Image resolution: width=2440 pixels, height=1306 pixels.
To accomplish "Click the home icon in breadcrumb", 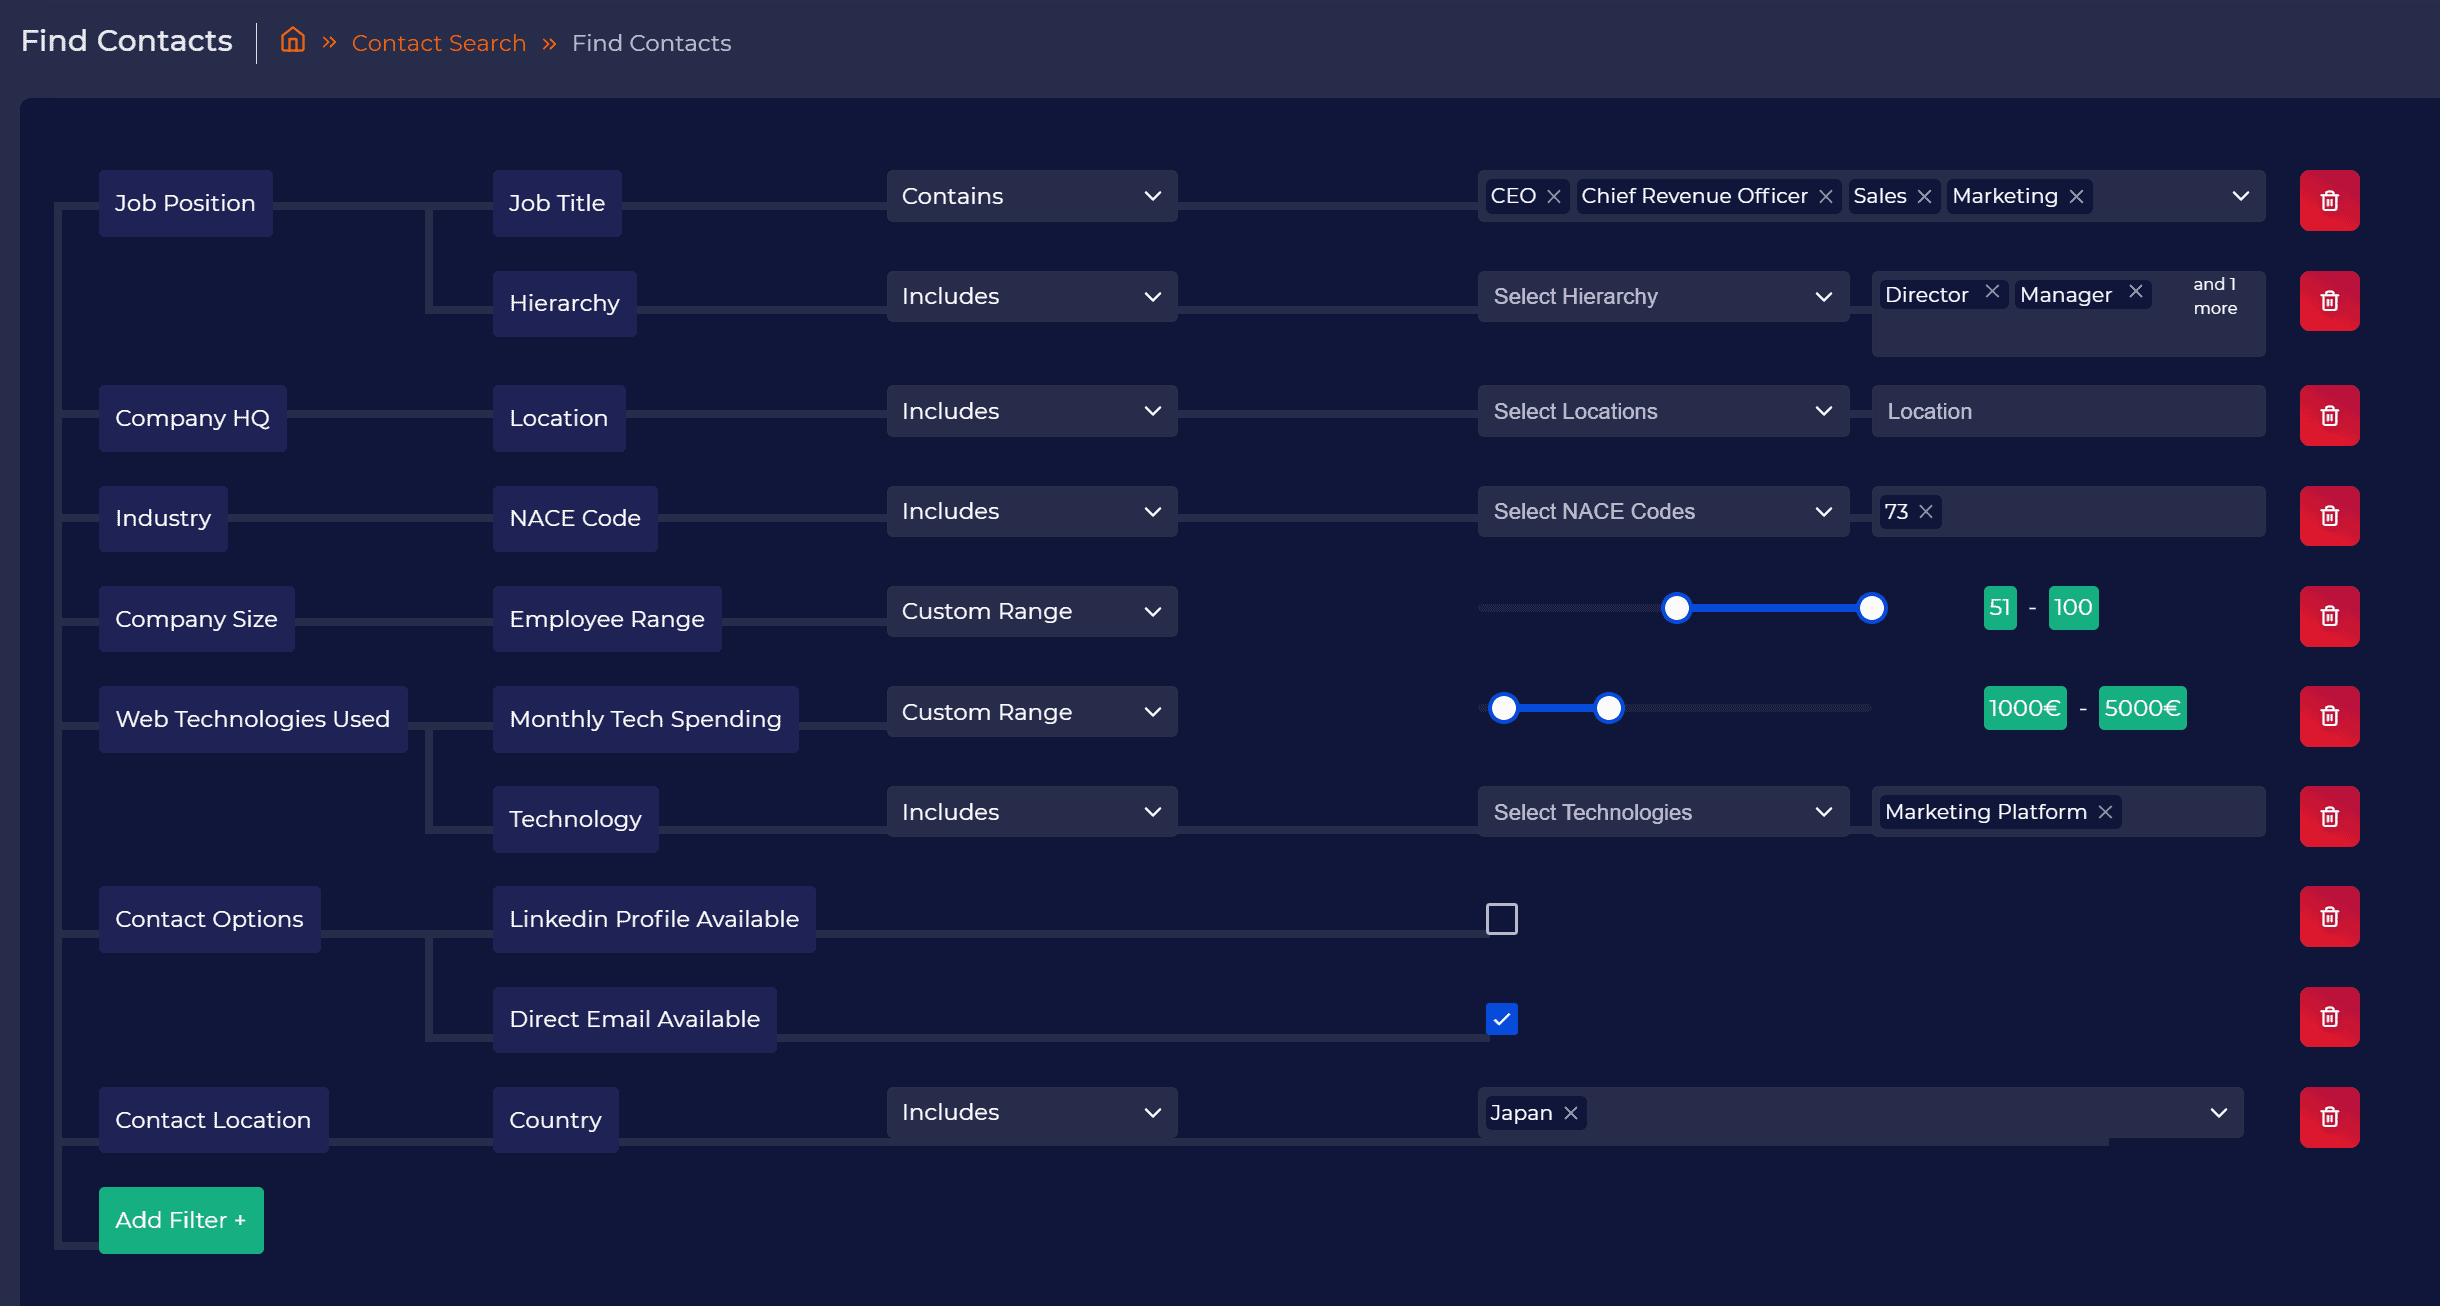I will coord(292,41).
